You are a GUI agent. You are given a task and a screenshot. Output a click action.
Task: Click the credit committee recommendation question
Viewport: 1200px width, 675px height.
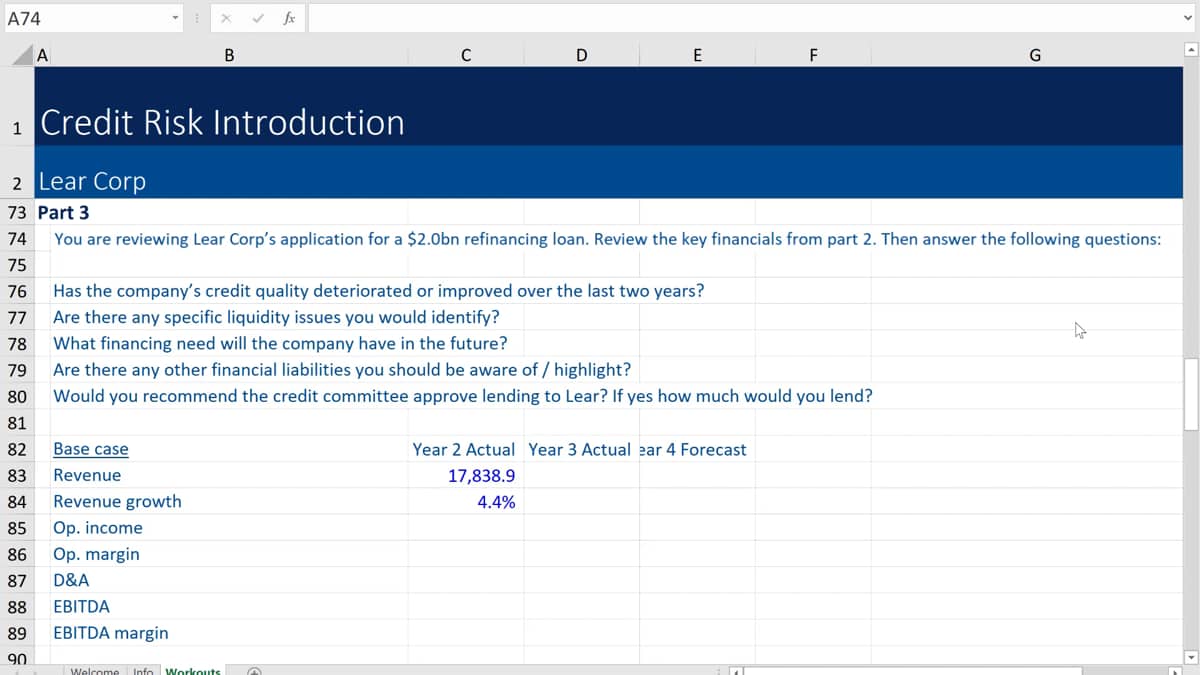point(462,396)
